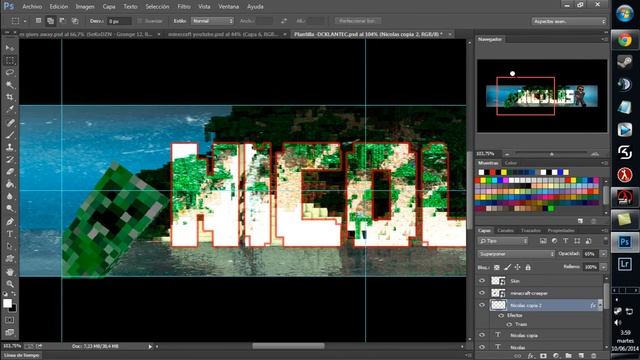The width and height of the screenshot is (640, 360).
Task: Toggle lock position icon
Action: point(518,267)
